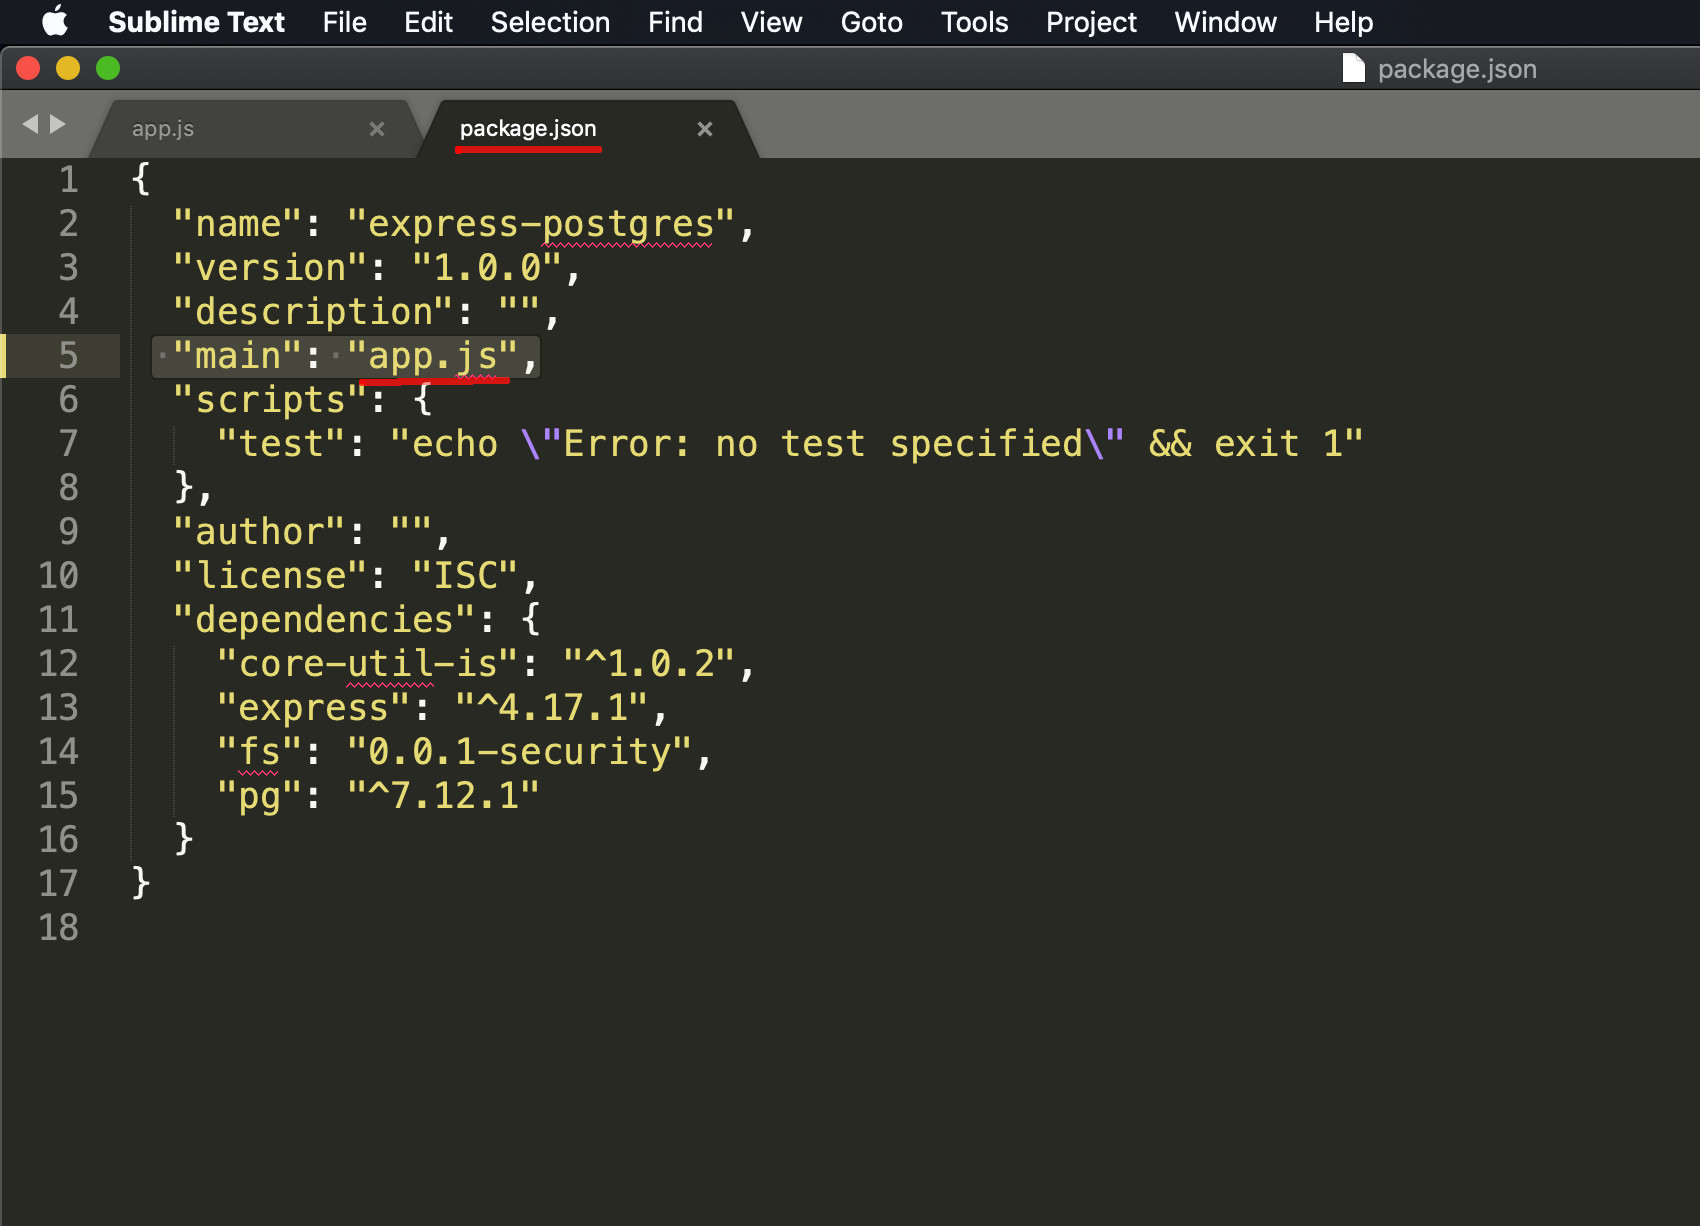Click line number 5 in the gutter

(x=67, y=355)
